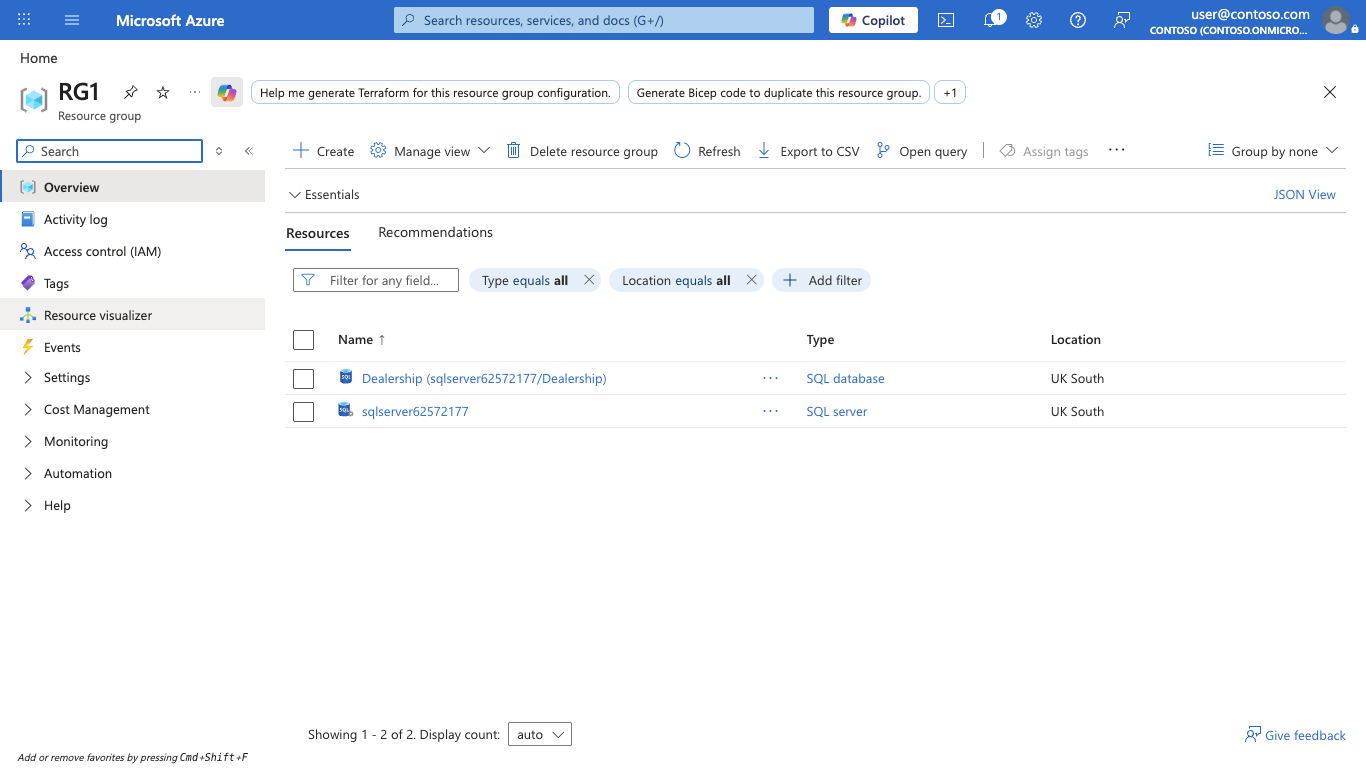Launch Cloud Shell from the top bar
Image resolution: width=1366 pixels, height=768 pixels.
946,20
